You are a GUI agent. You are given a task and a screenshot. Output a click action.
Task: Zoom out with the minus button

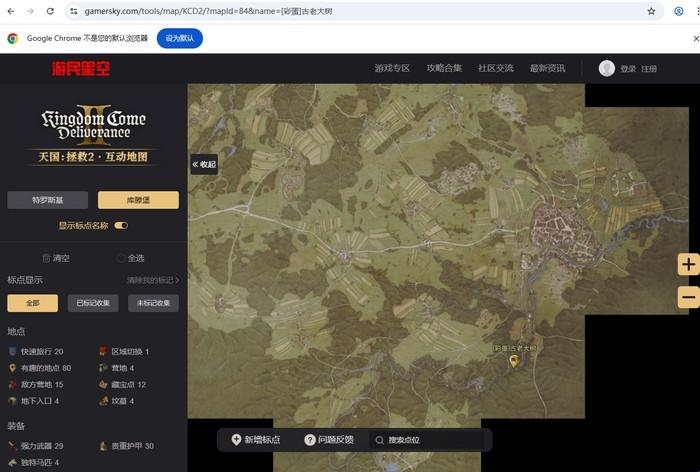[688, 297]
